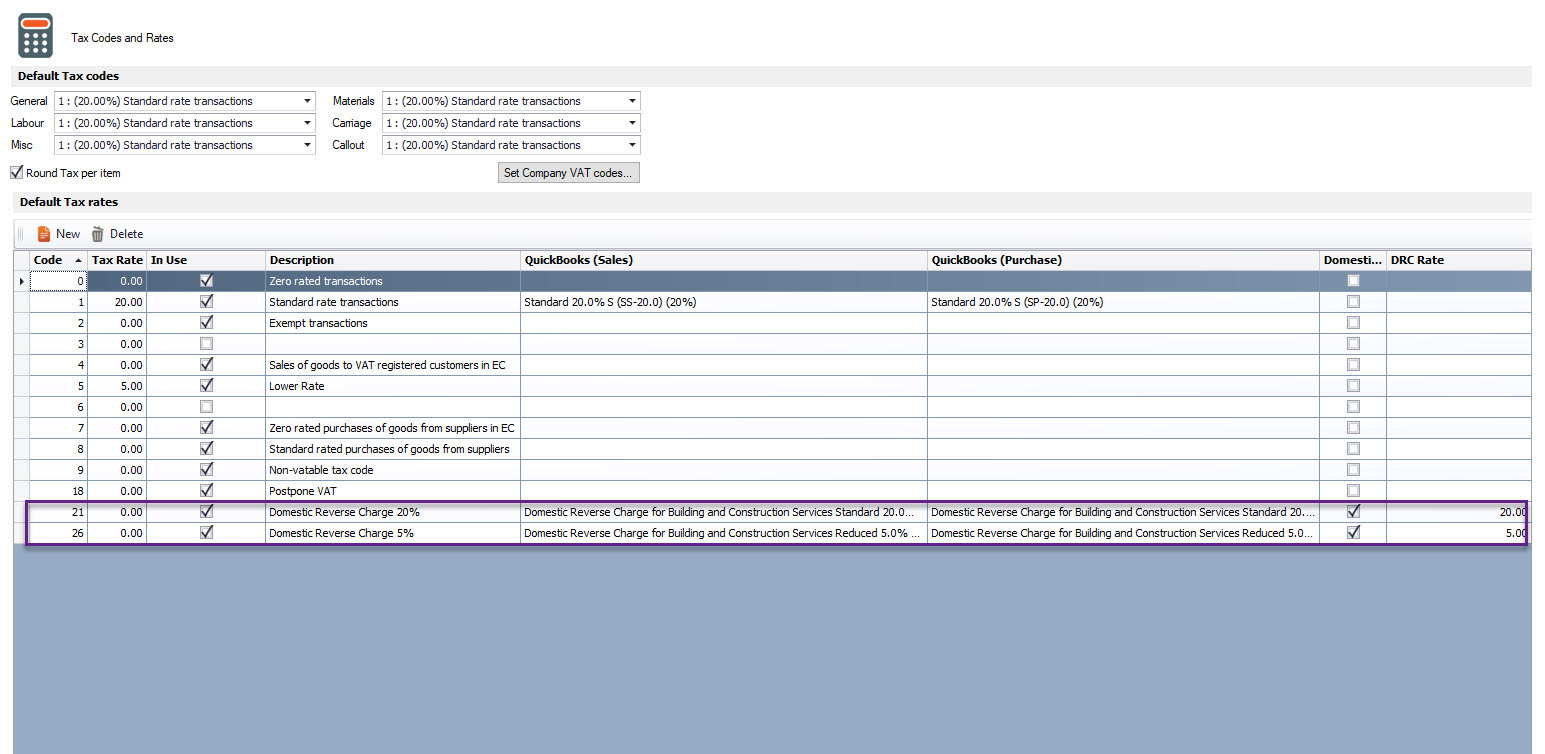Open the General tax code dropdown

pyautogui.click(x=307, y=101)
